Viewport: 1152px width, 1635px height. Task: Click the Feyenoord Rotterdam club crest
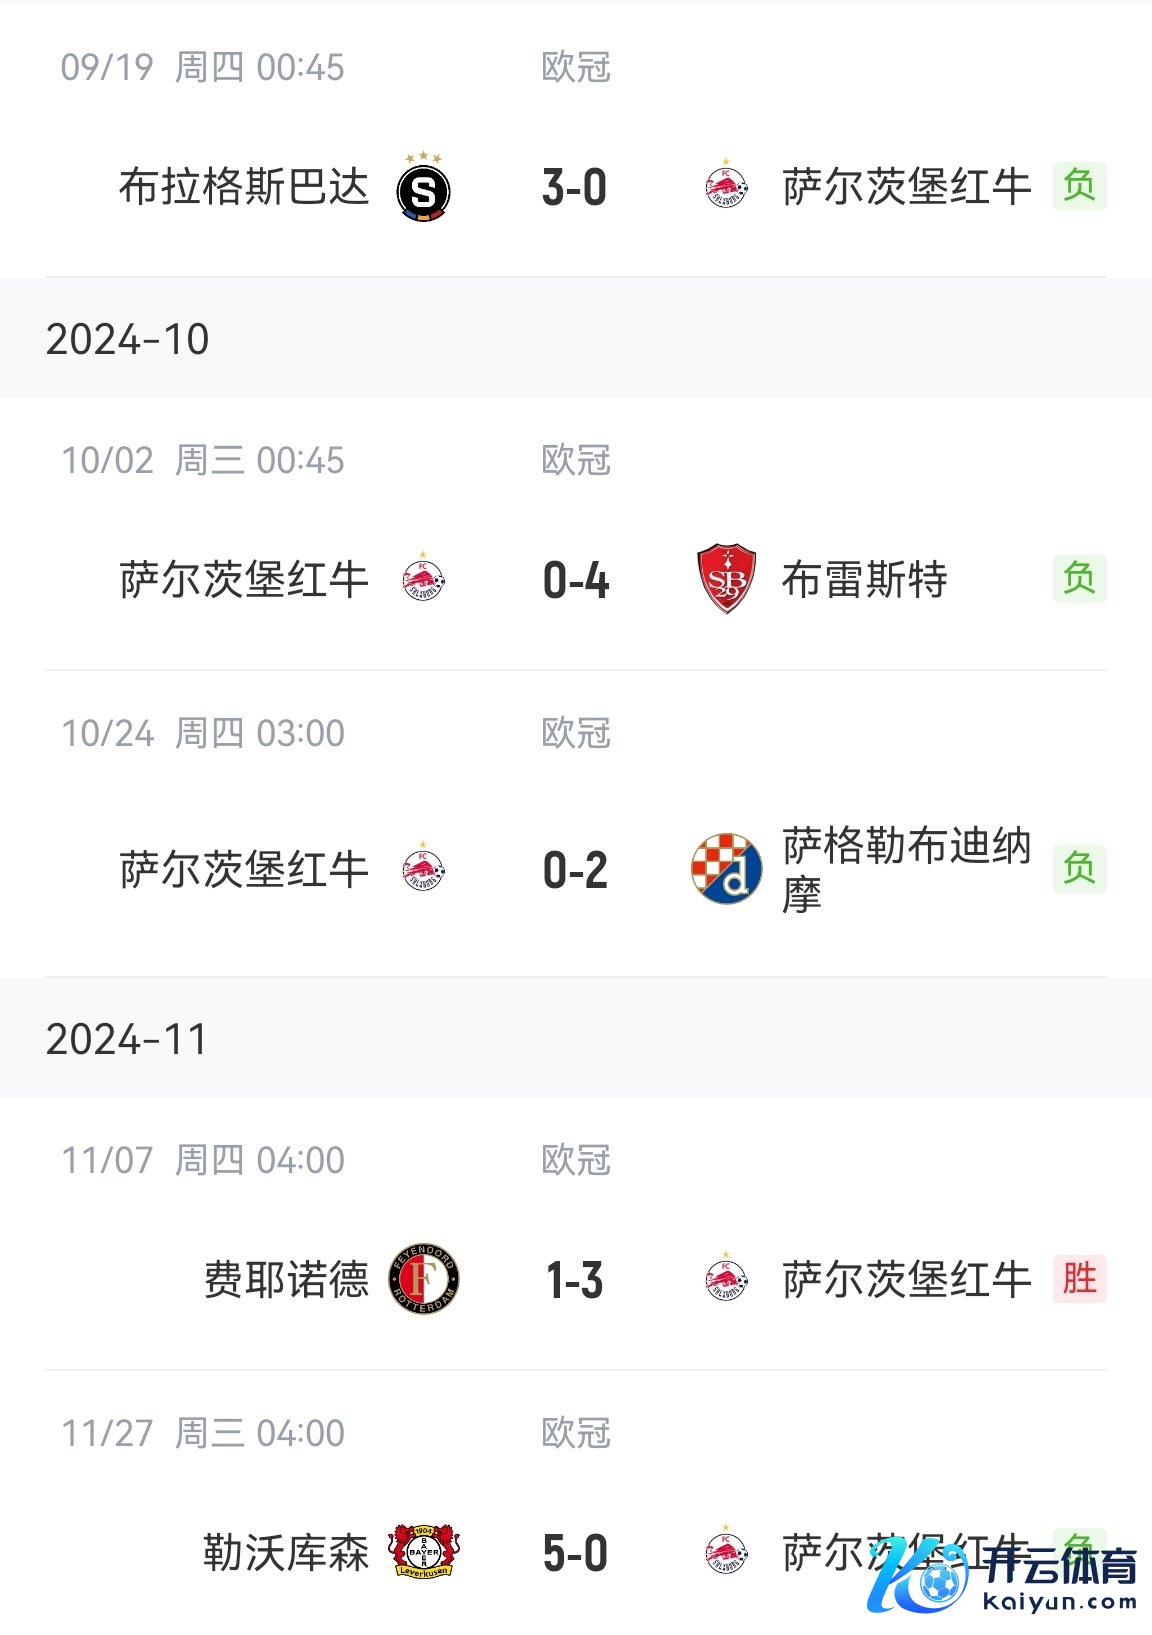[x=423, y=1279]
